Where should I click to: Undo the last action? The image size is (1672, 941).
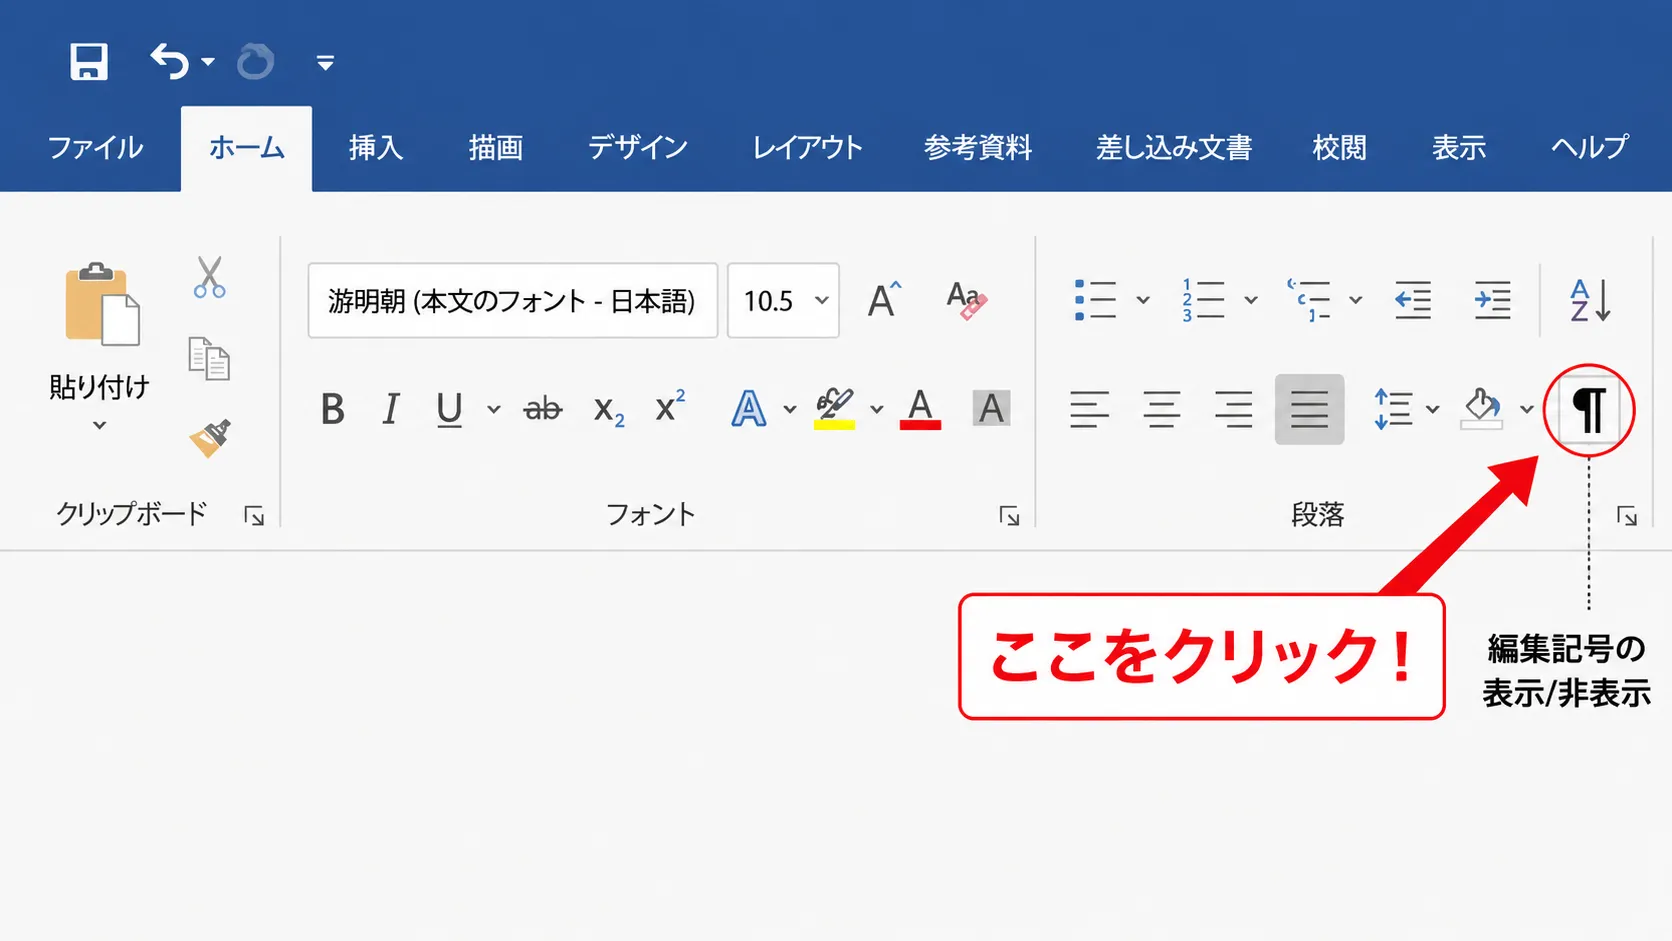pos(169,61)
